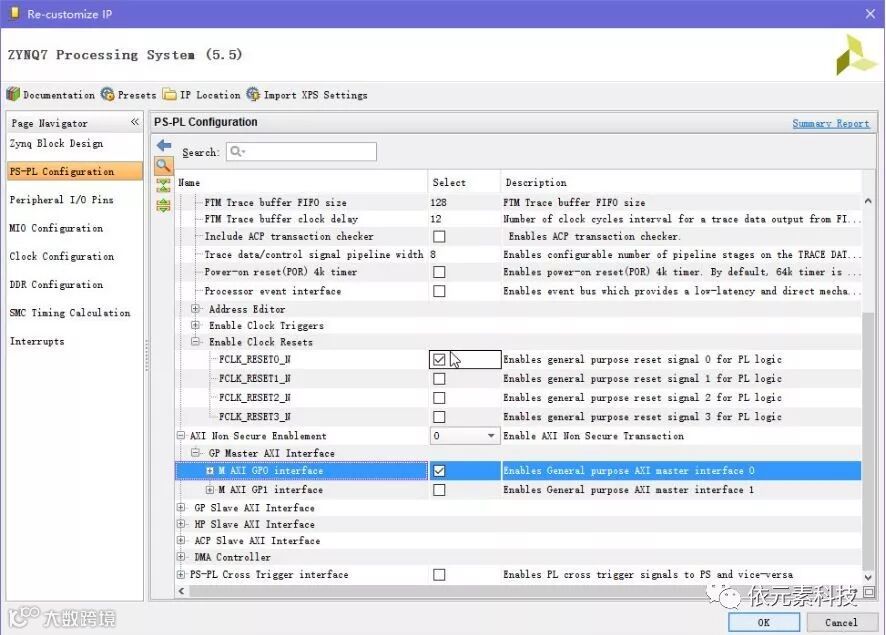The width and height of the screenshot is (886, 635).
Task: Expand the DMA Controller node
Action: tap(181, 556)
